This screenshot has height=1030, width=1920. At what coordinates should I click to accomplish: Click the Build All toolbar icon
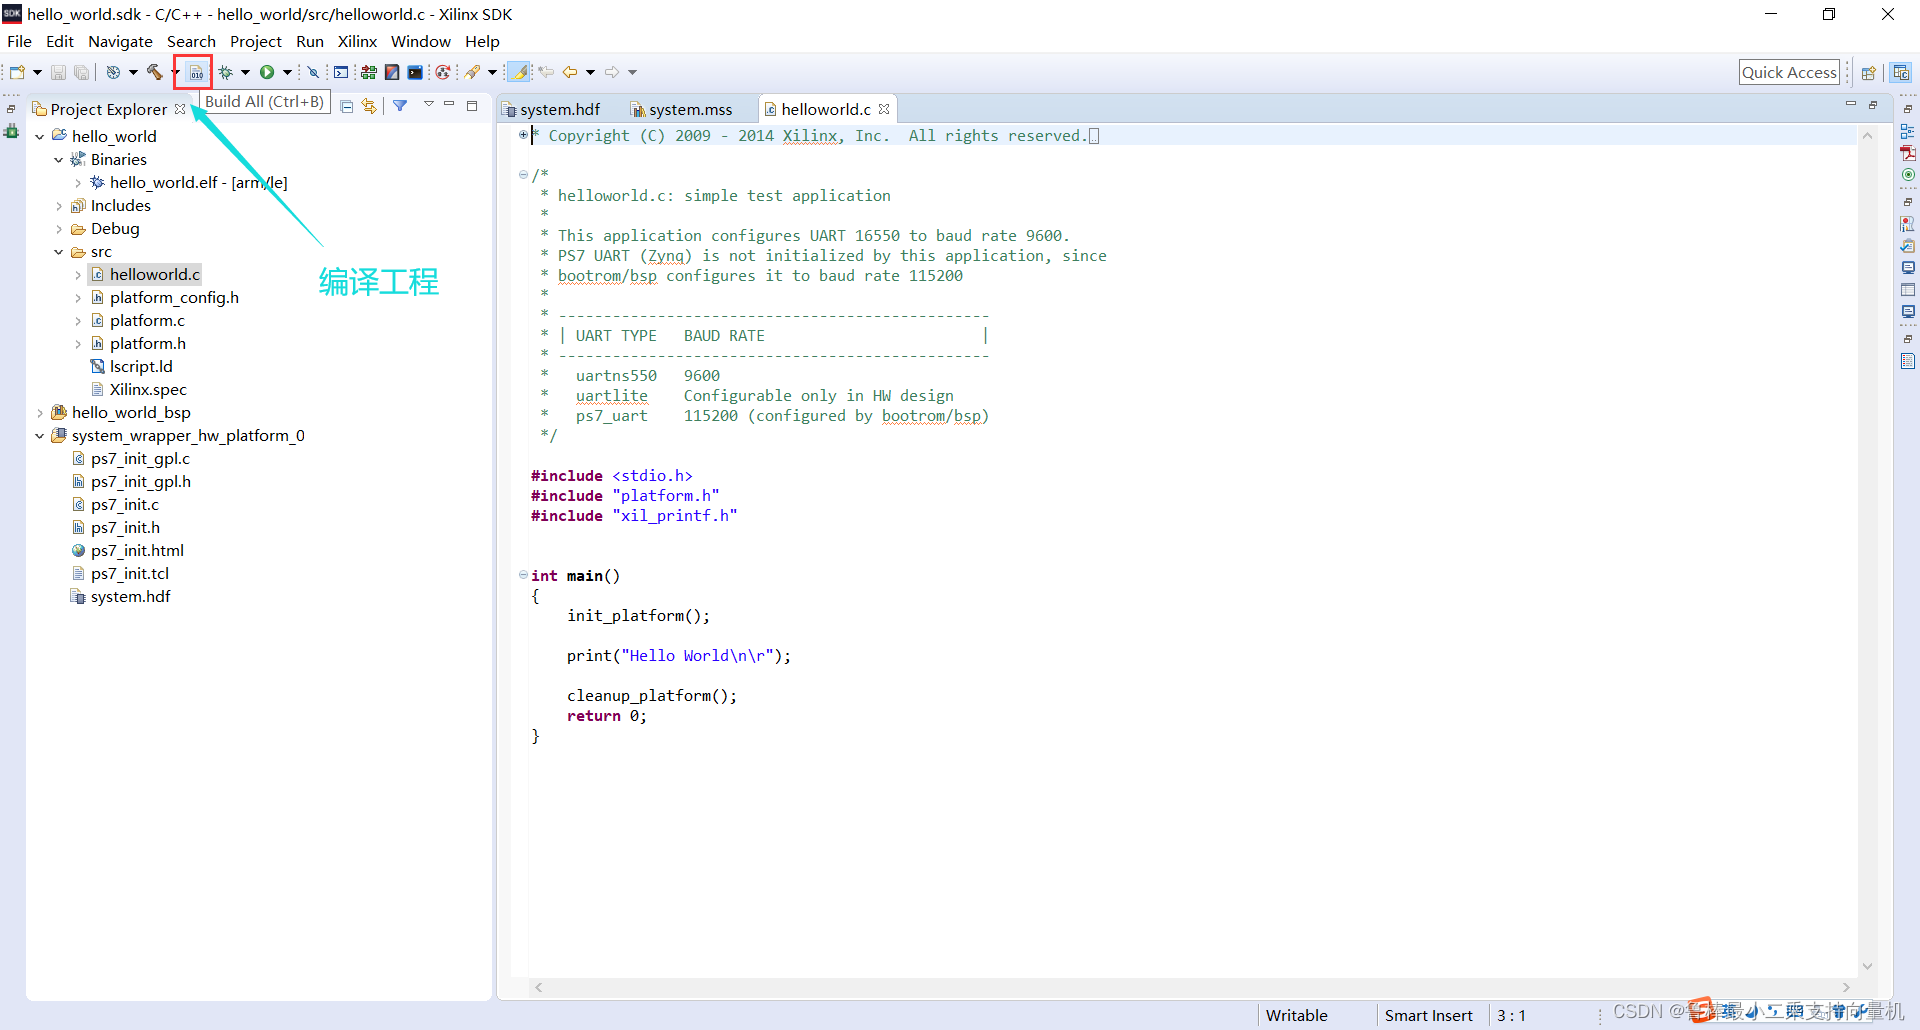[x=196, y=72]
